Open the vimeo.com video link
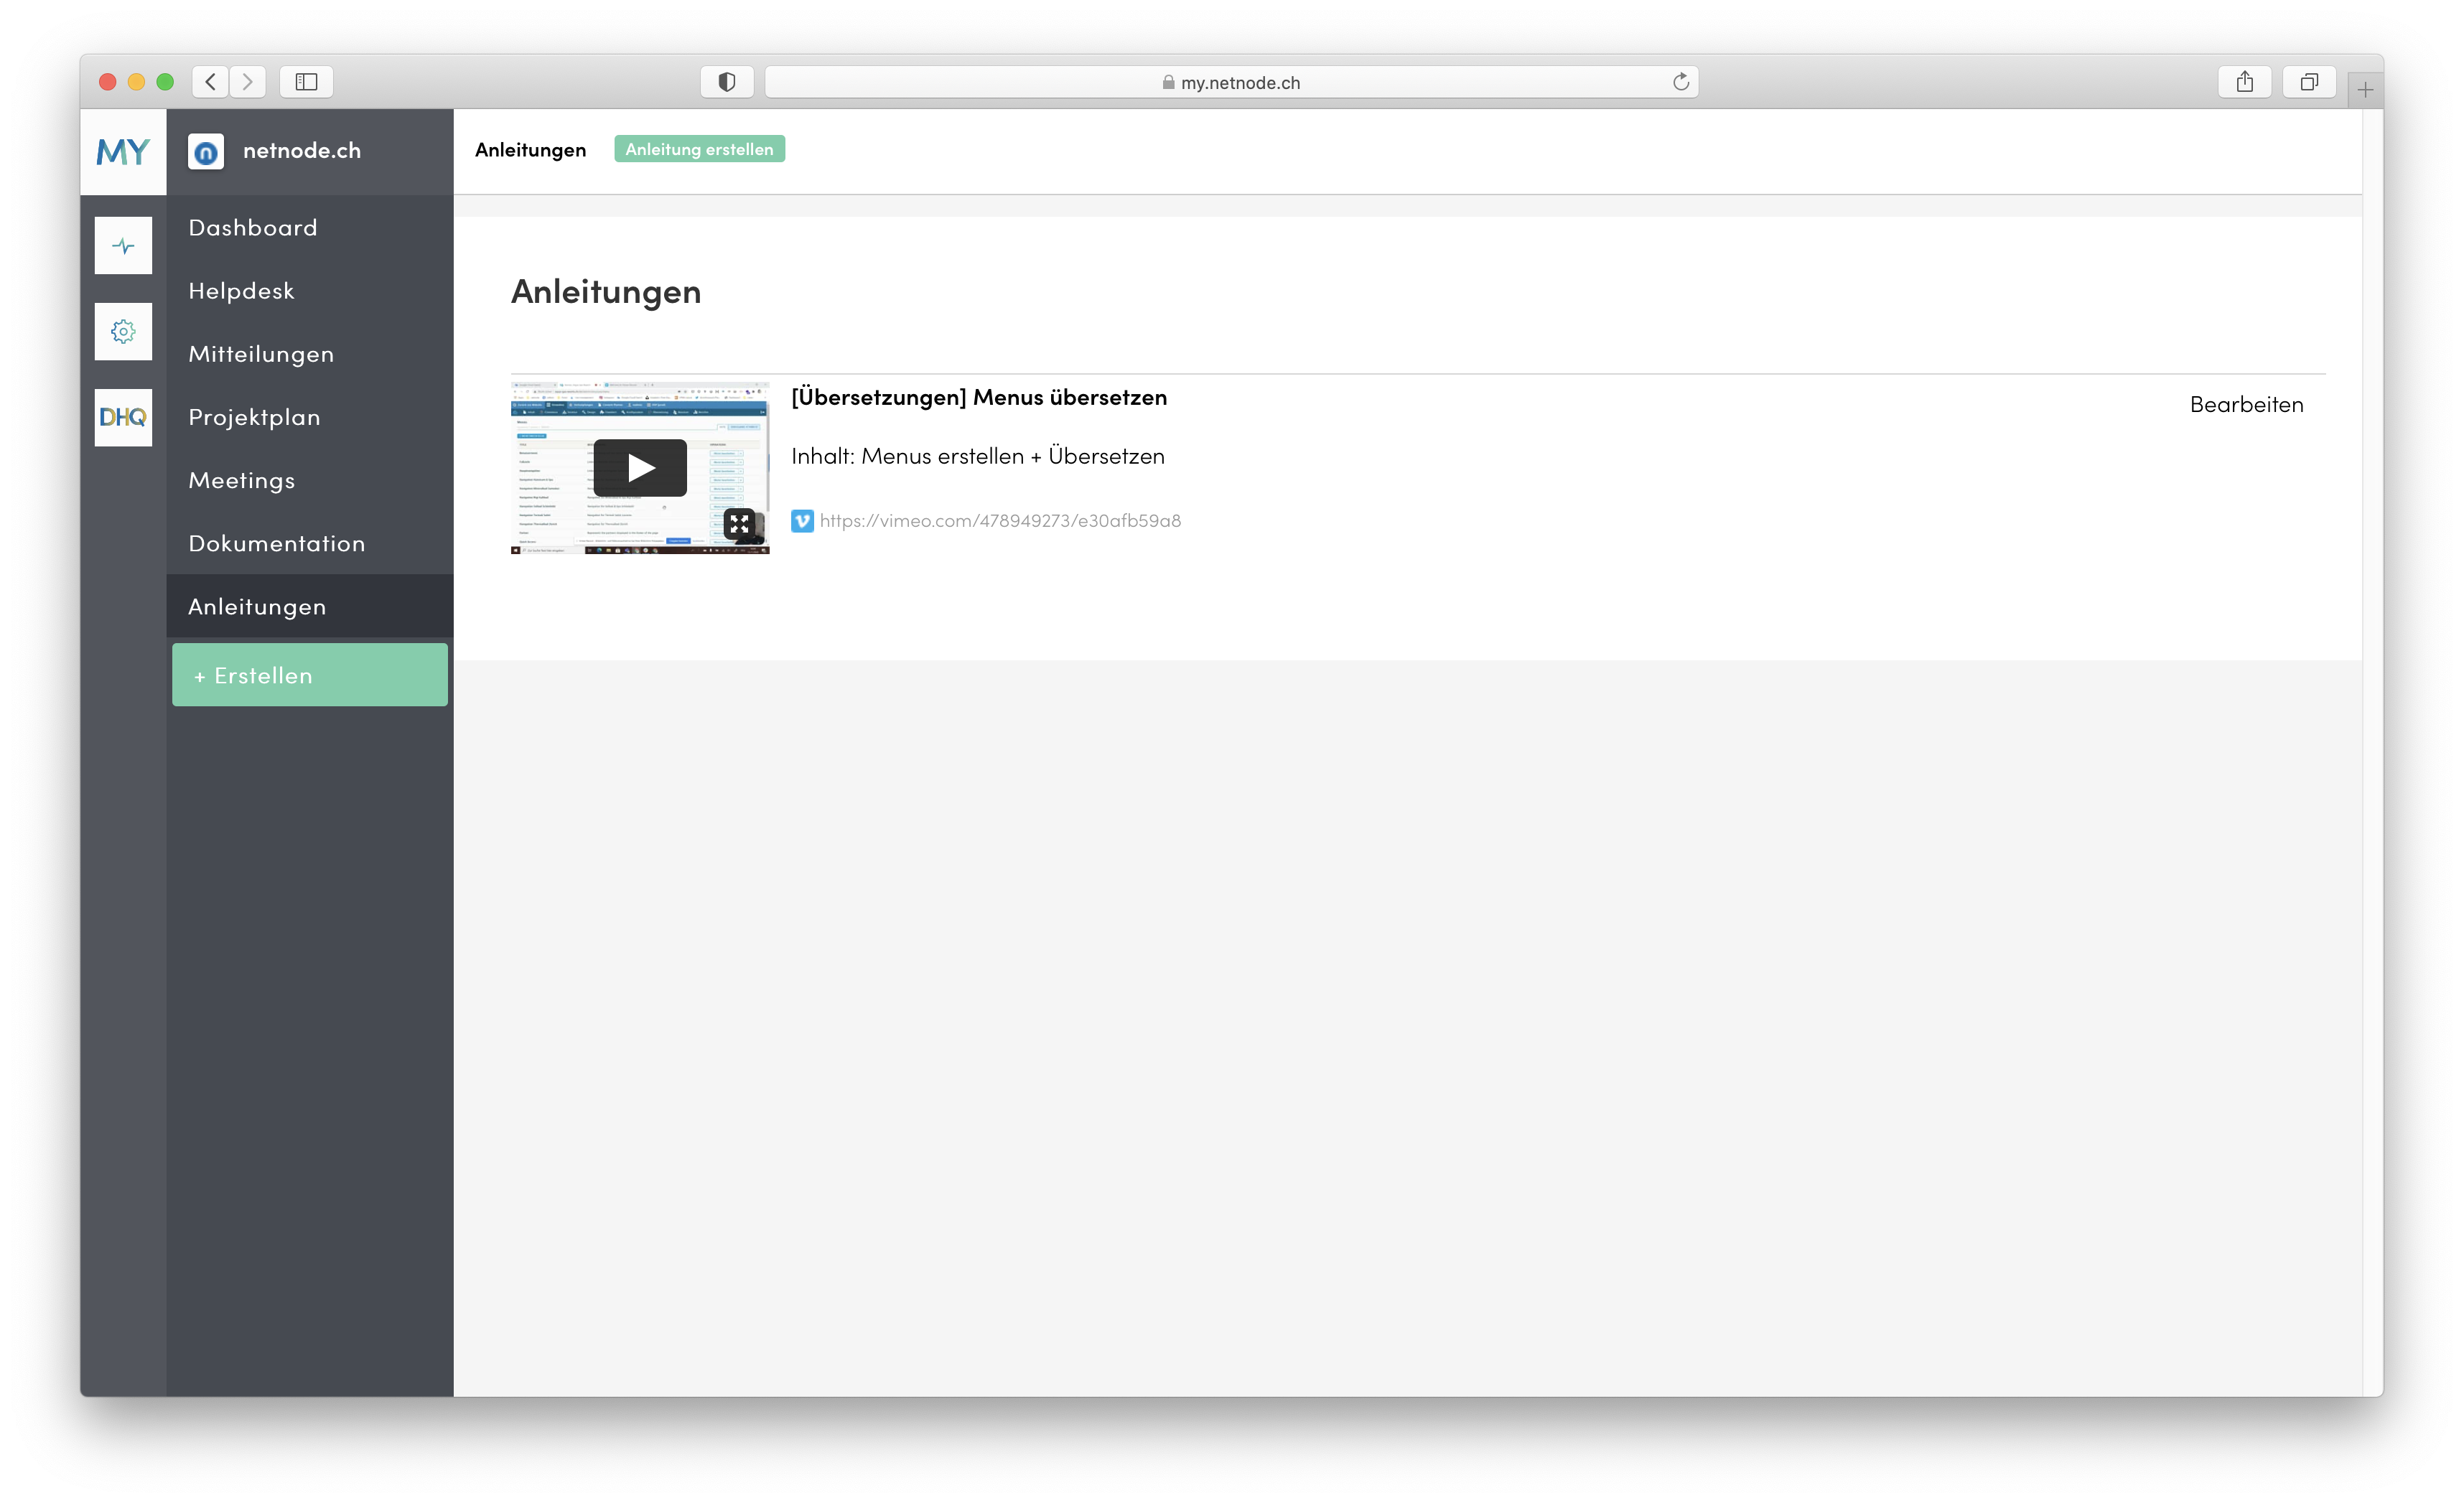The image size is (2464, 1503). [1000, 521]
